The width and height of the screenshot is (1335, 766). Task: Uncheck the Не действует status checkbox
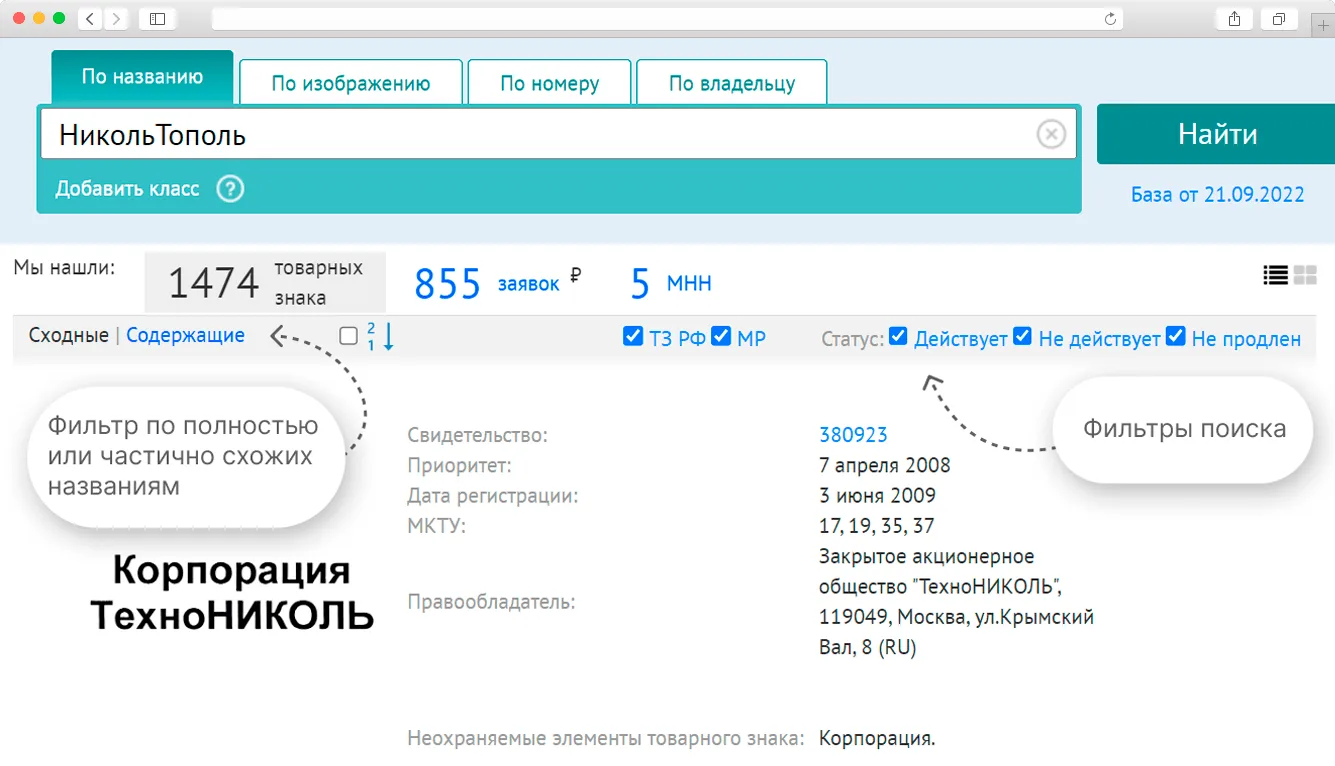(x=1022, y=336)
